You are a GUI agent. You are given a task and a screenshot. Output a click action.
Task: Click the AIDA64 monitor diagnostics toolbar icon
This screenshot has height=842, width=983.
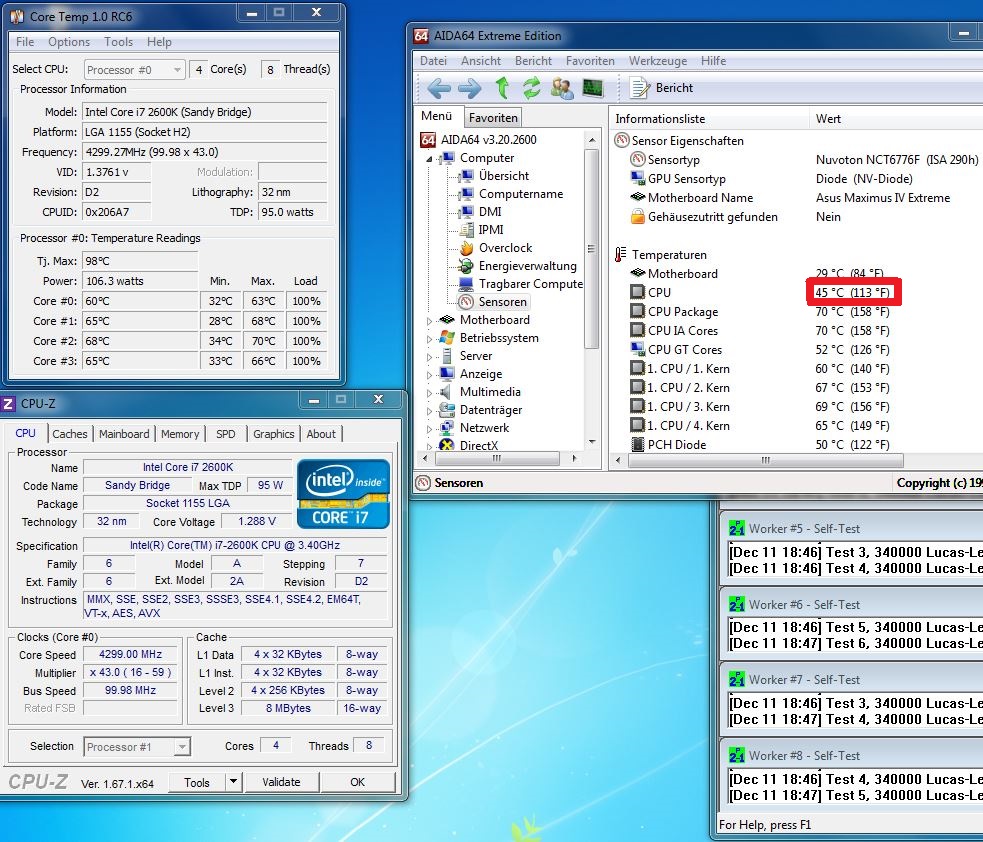tap(592, 88)
